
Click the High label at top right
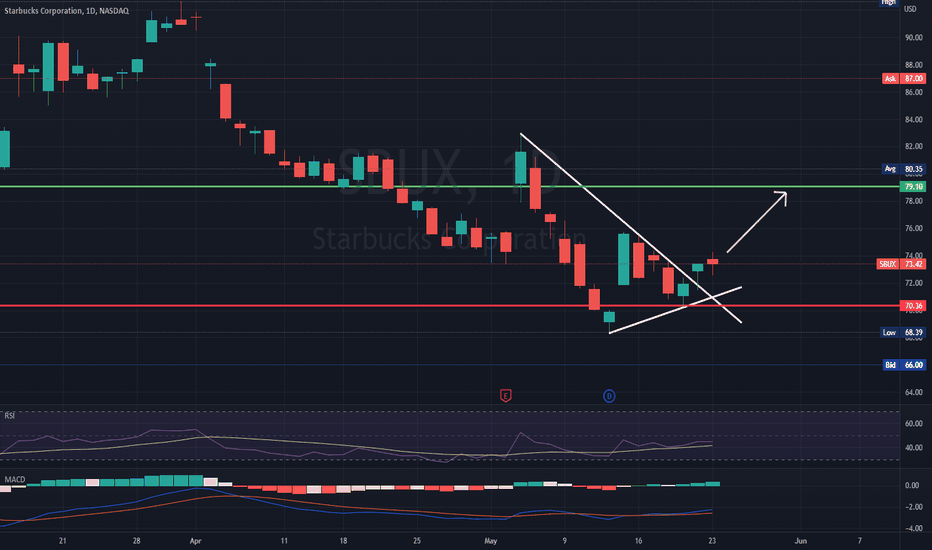(x=889, y=2)
